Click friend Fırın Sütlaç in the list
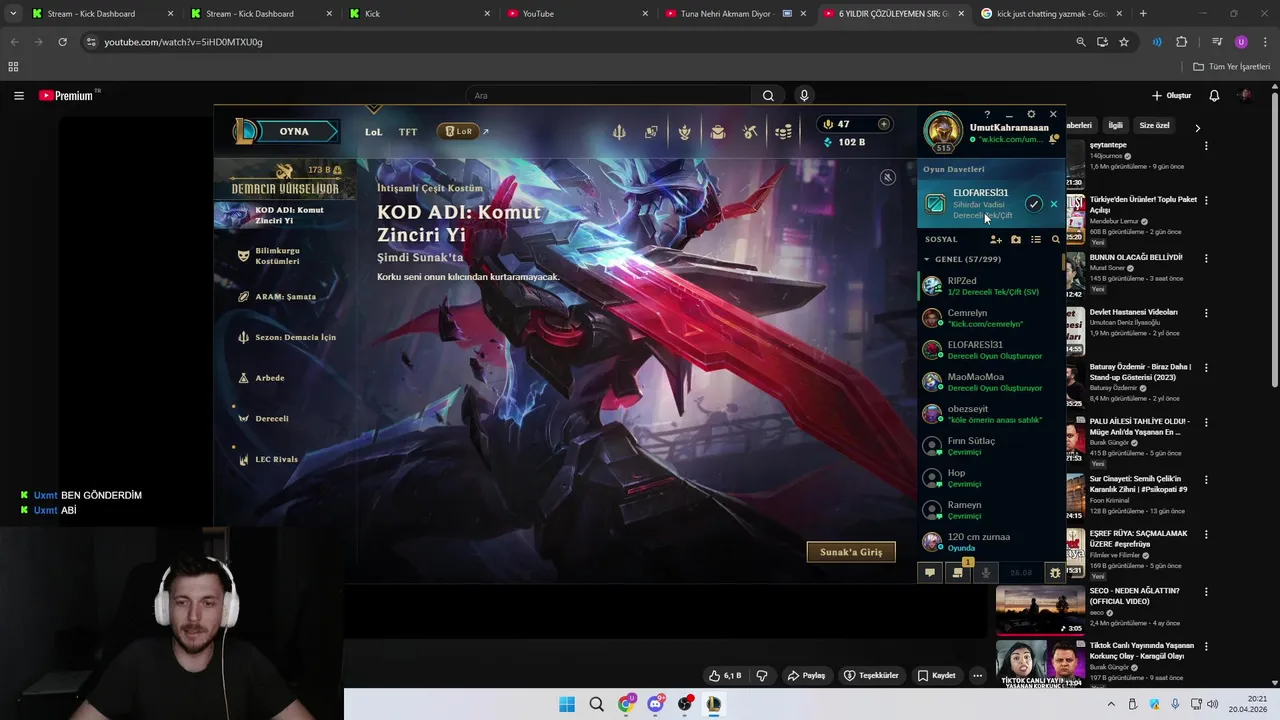This screenshot has height=720, width=1280. click(x=990, y=446)
